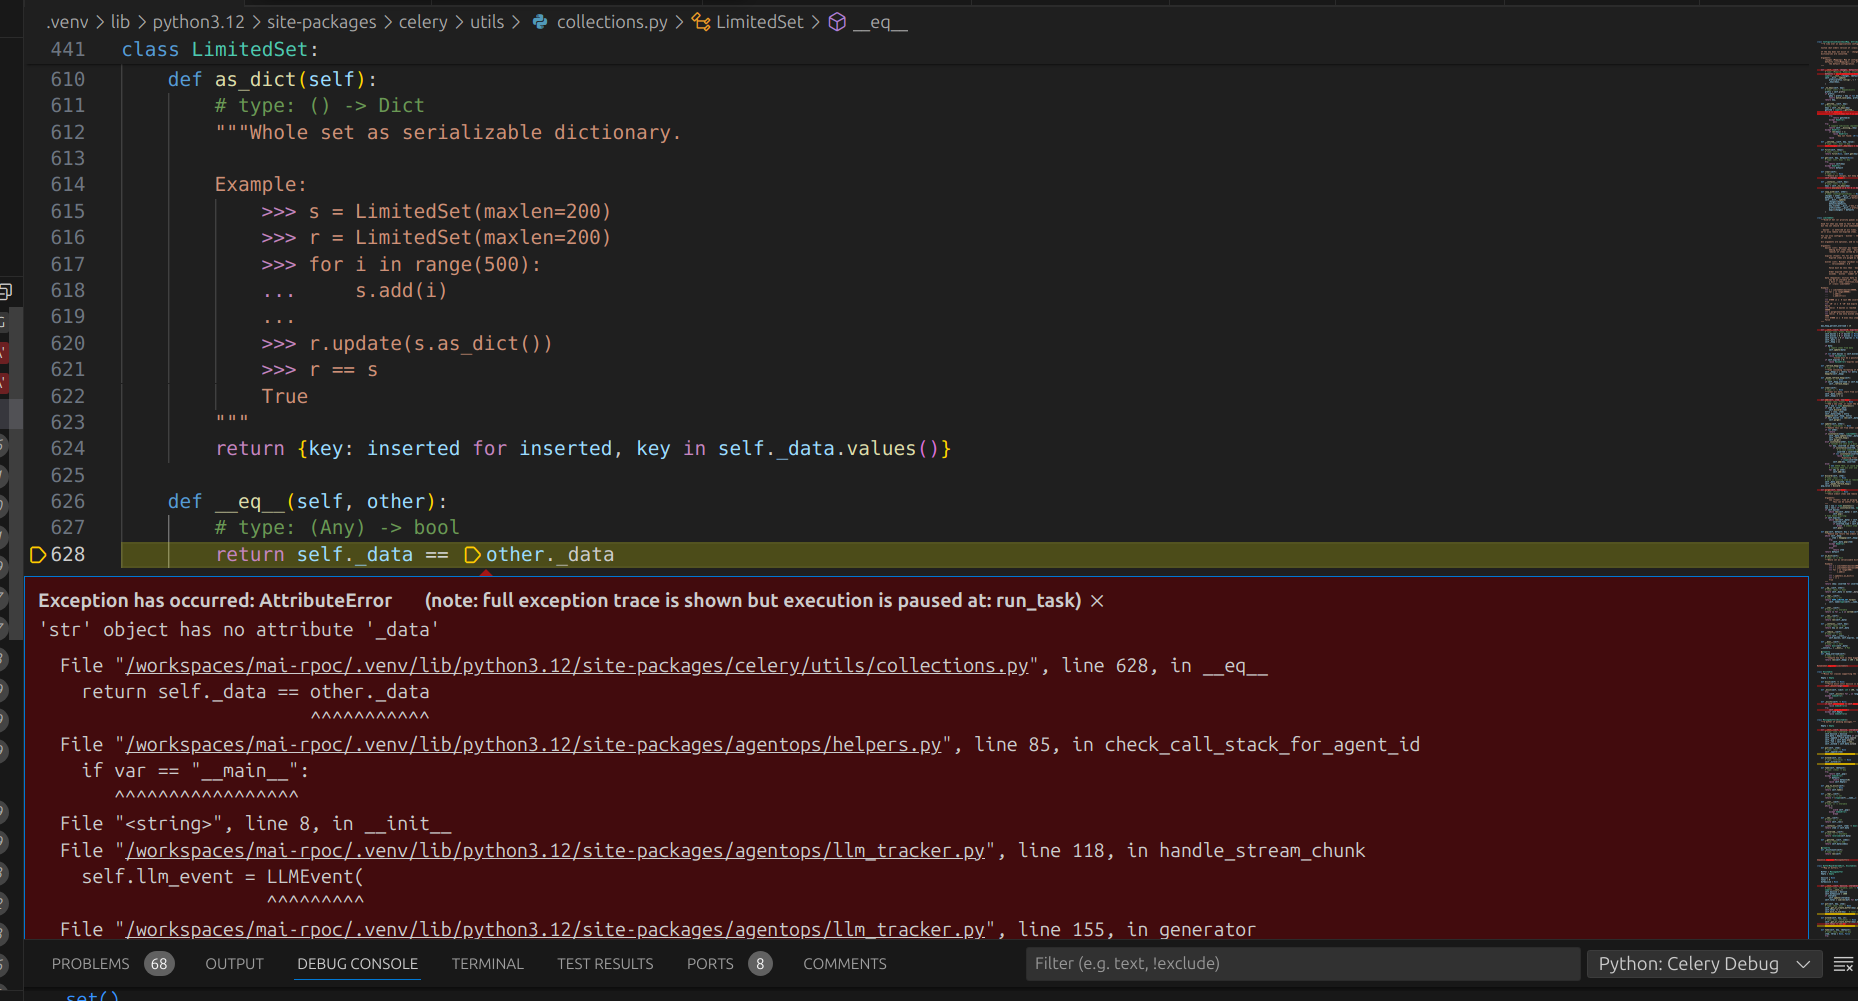The image size is (1858, 1001).
Task: Click the 'for i in range(500):' docstring line
Action: [425, 265]
